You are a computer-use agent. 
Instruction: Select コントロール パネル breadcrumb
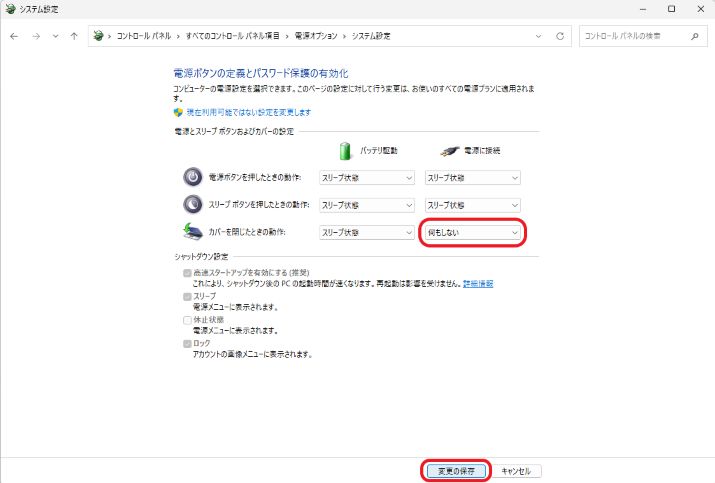(x=144, y=36)
